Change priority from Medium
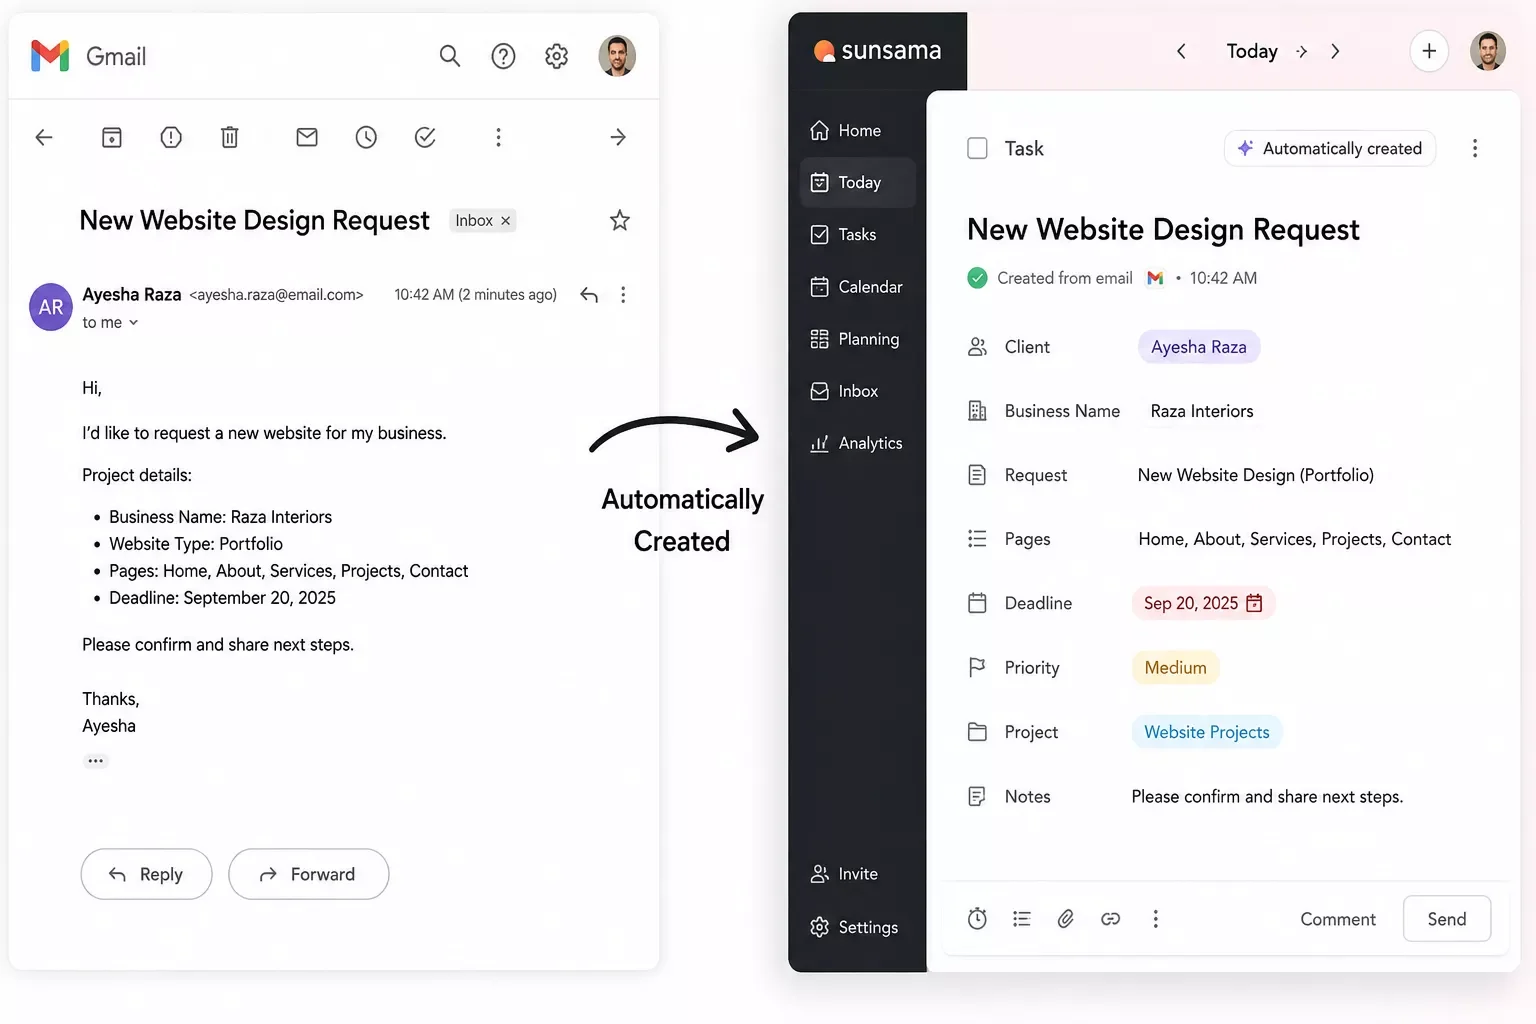Screen dimensions: 1536x1024 pyautogui.click(x=1176, y=668)
